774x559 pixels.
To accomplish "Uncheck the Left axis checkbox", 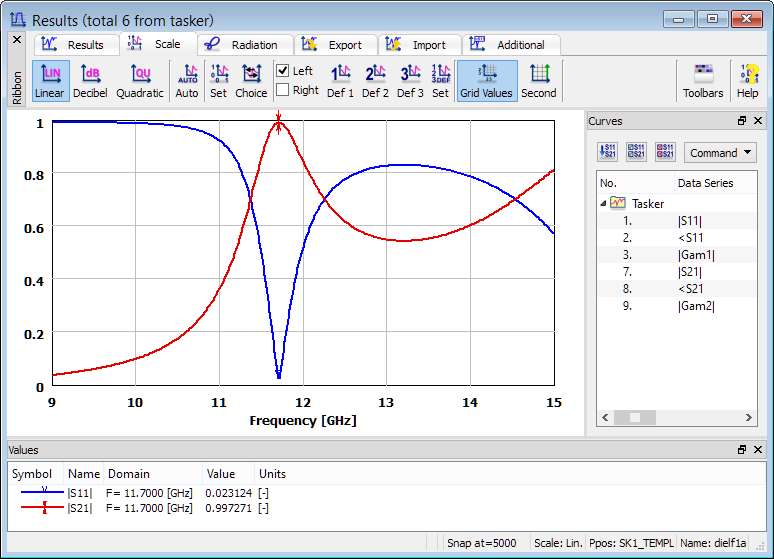I will (x=283, y=71).
